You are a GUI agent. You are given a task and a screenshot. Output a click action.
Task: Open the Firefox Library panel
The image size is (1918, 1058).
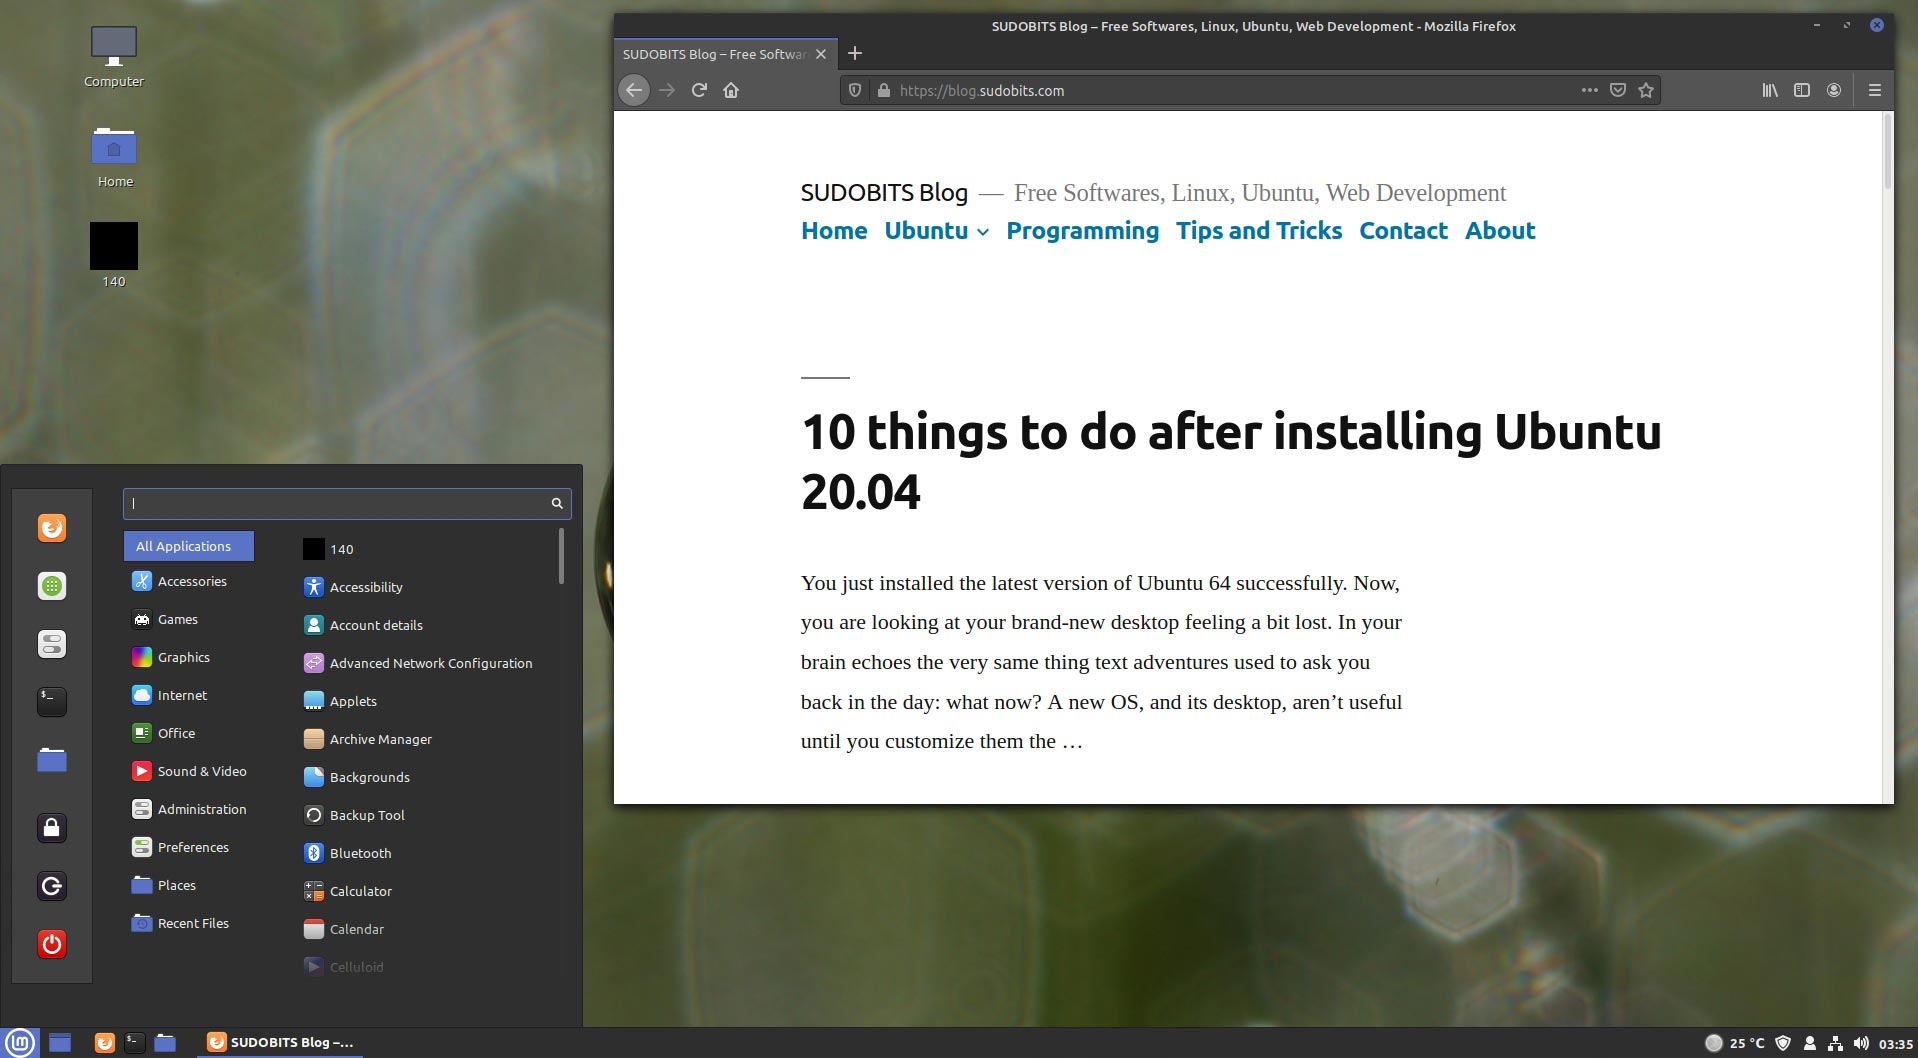[1768, 90]
